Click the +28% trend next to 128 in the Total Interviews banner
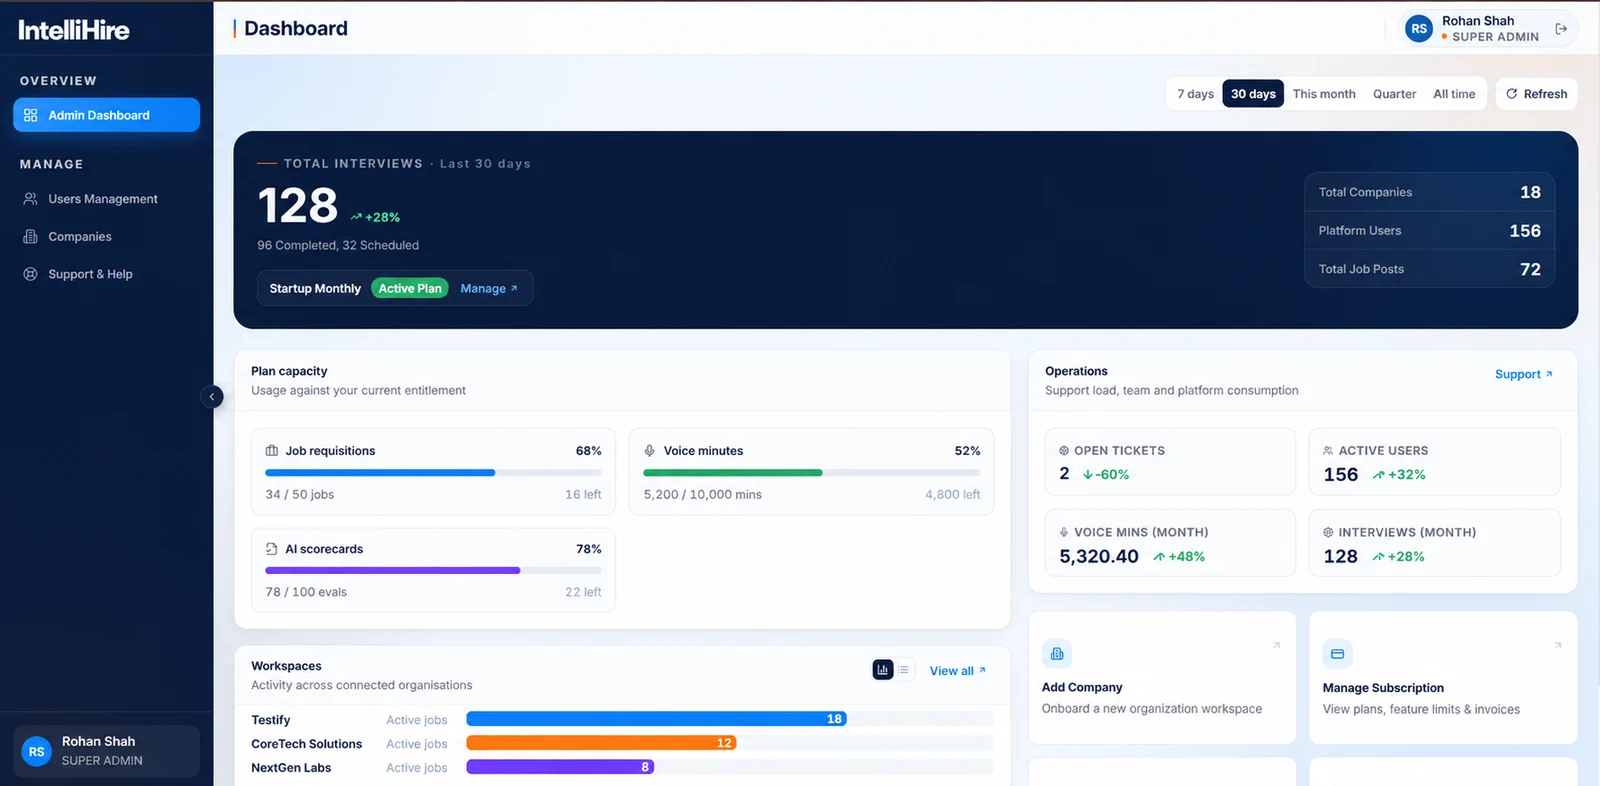This screenshot has width=1600, height=786. pos(375,217)
